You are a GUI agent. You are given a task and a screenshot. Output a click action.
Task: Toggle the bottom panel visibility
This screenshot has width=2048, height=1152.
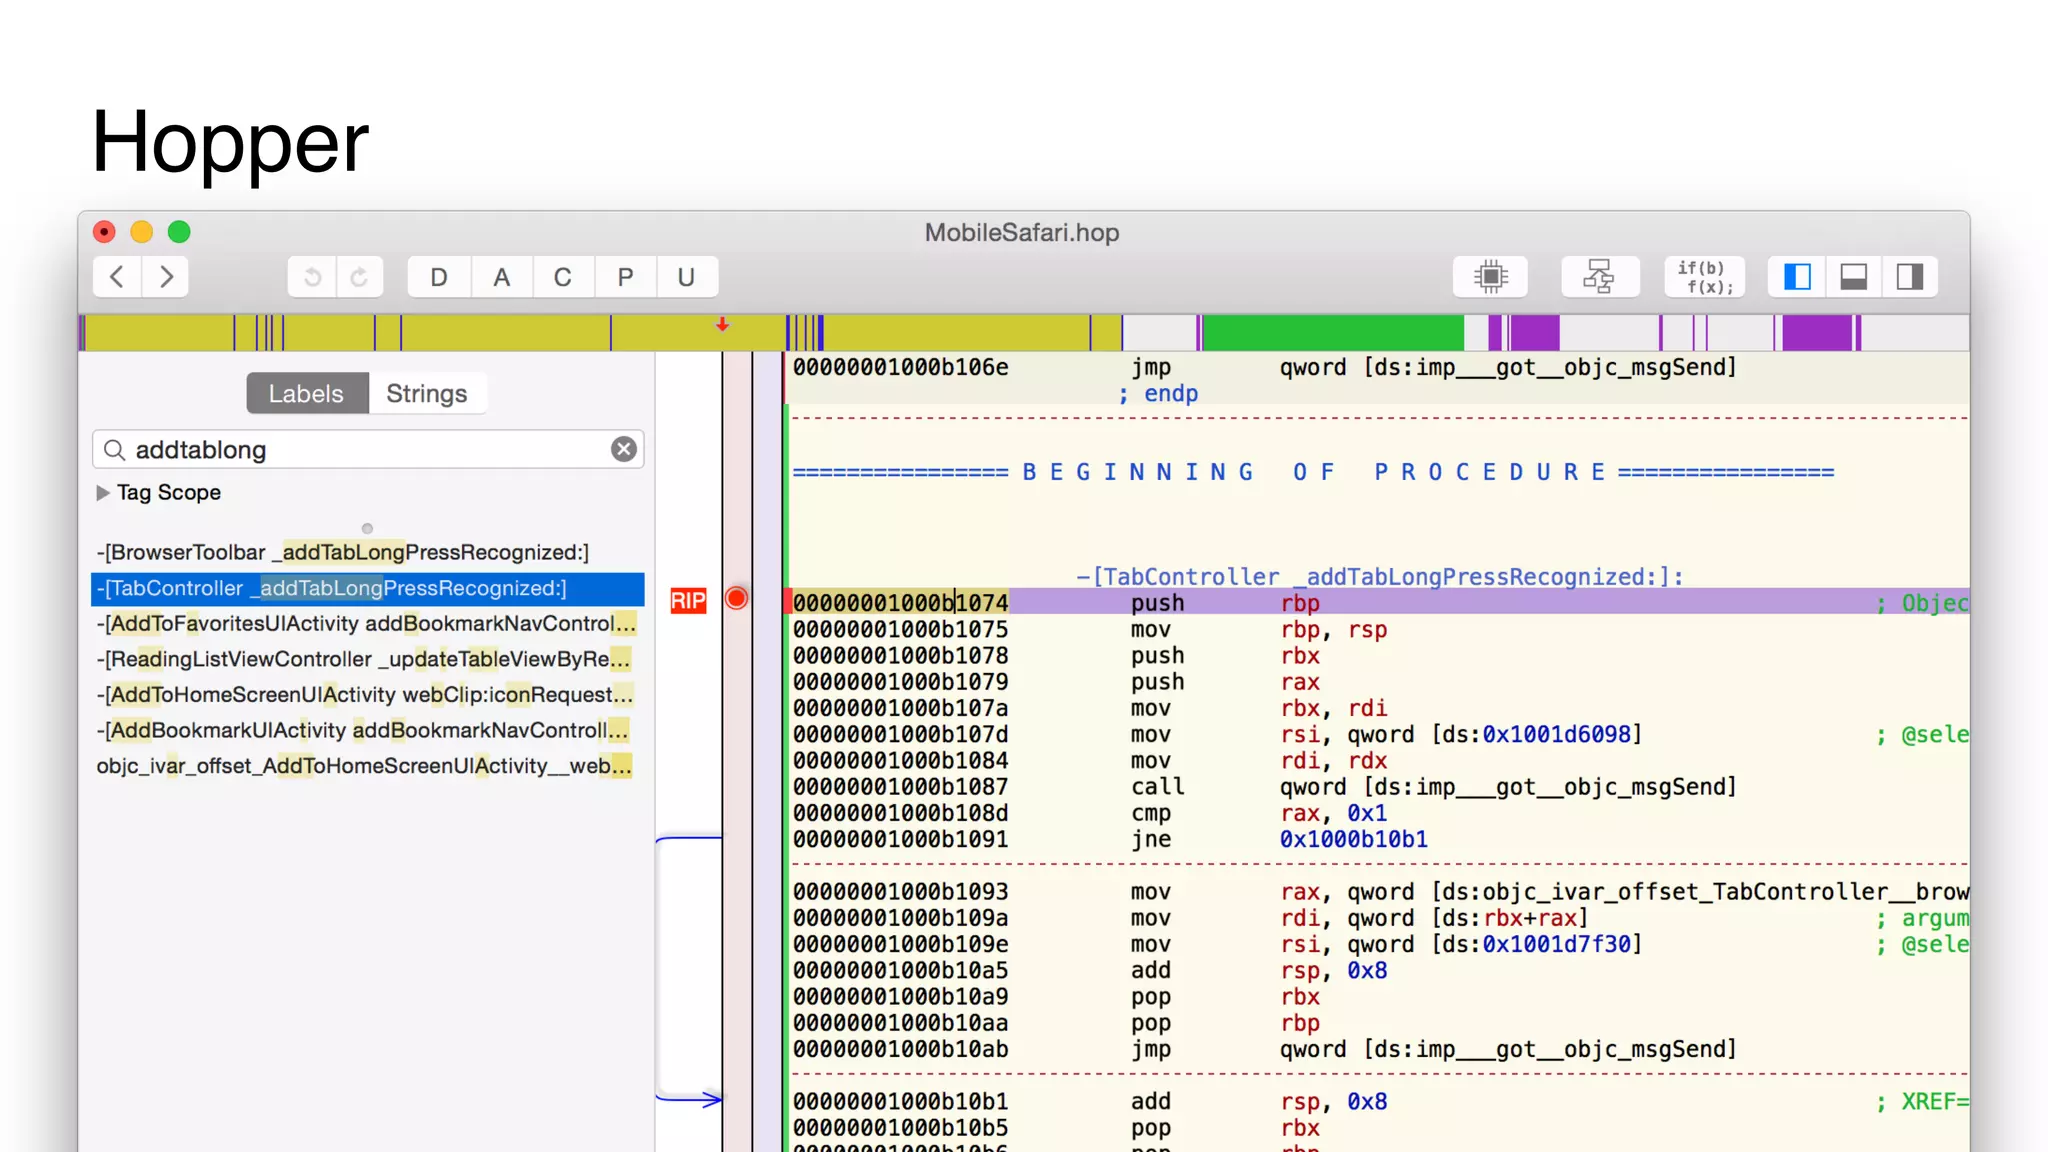tap(1853, 277)
